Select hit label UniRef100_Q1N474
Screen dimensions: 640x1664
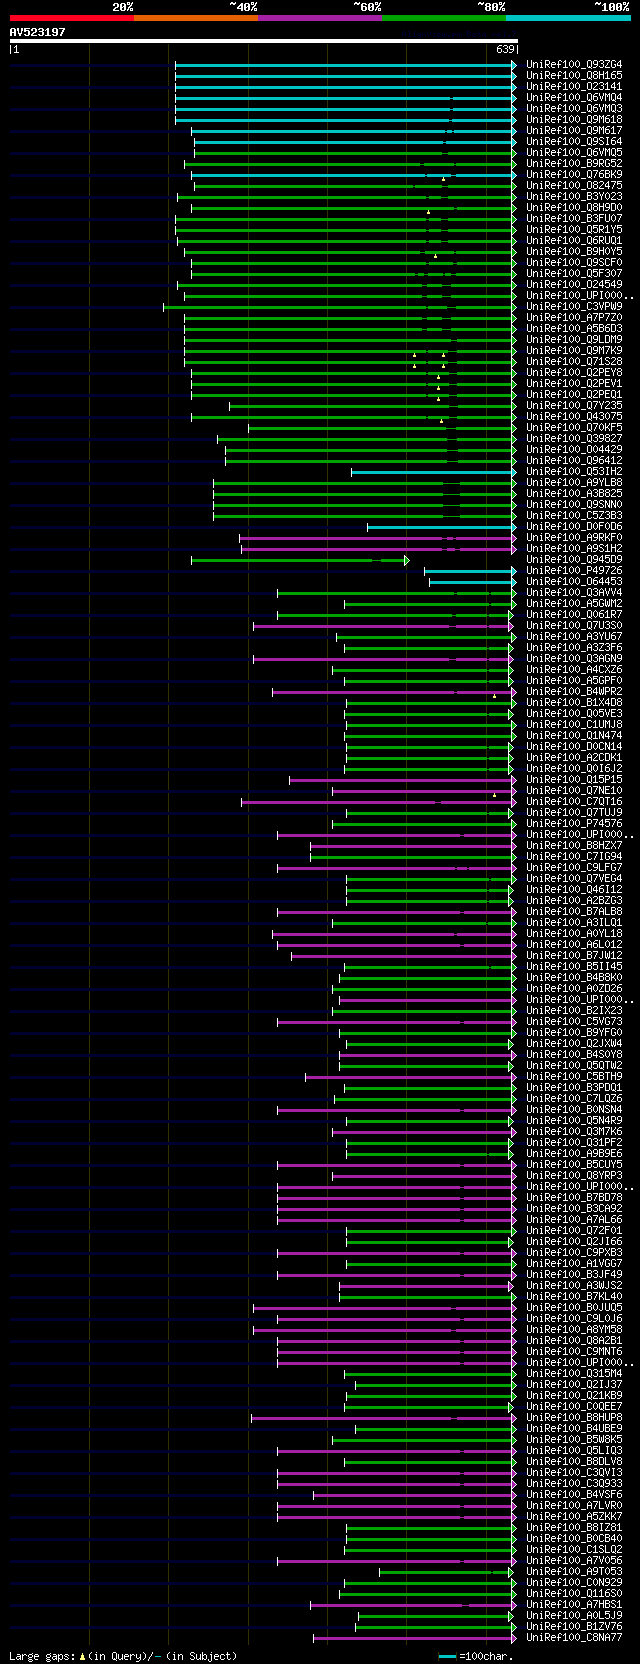(x=574, y=736)
